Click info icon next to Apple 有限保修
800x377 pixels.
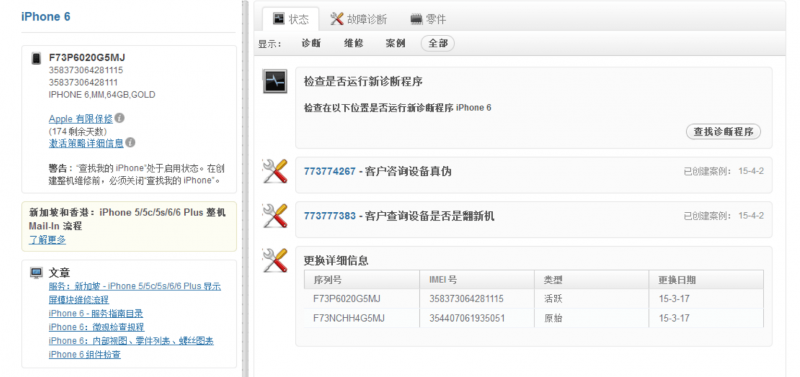[119, 118]
